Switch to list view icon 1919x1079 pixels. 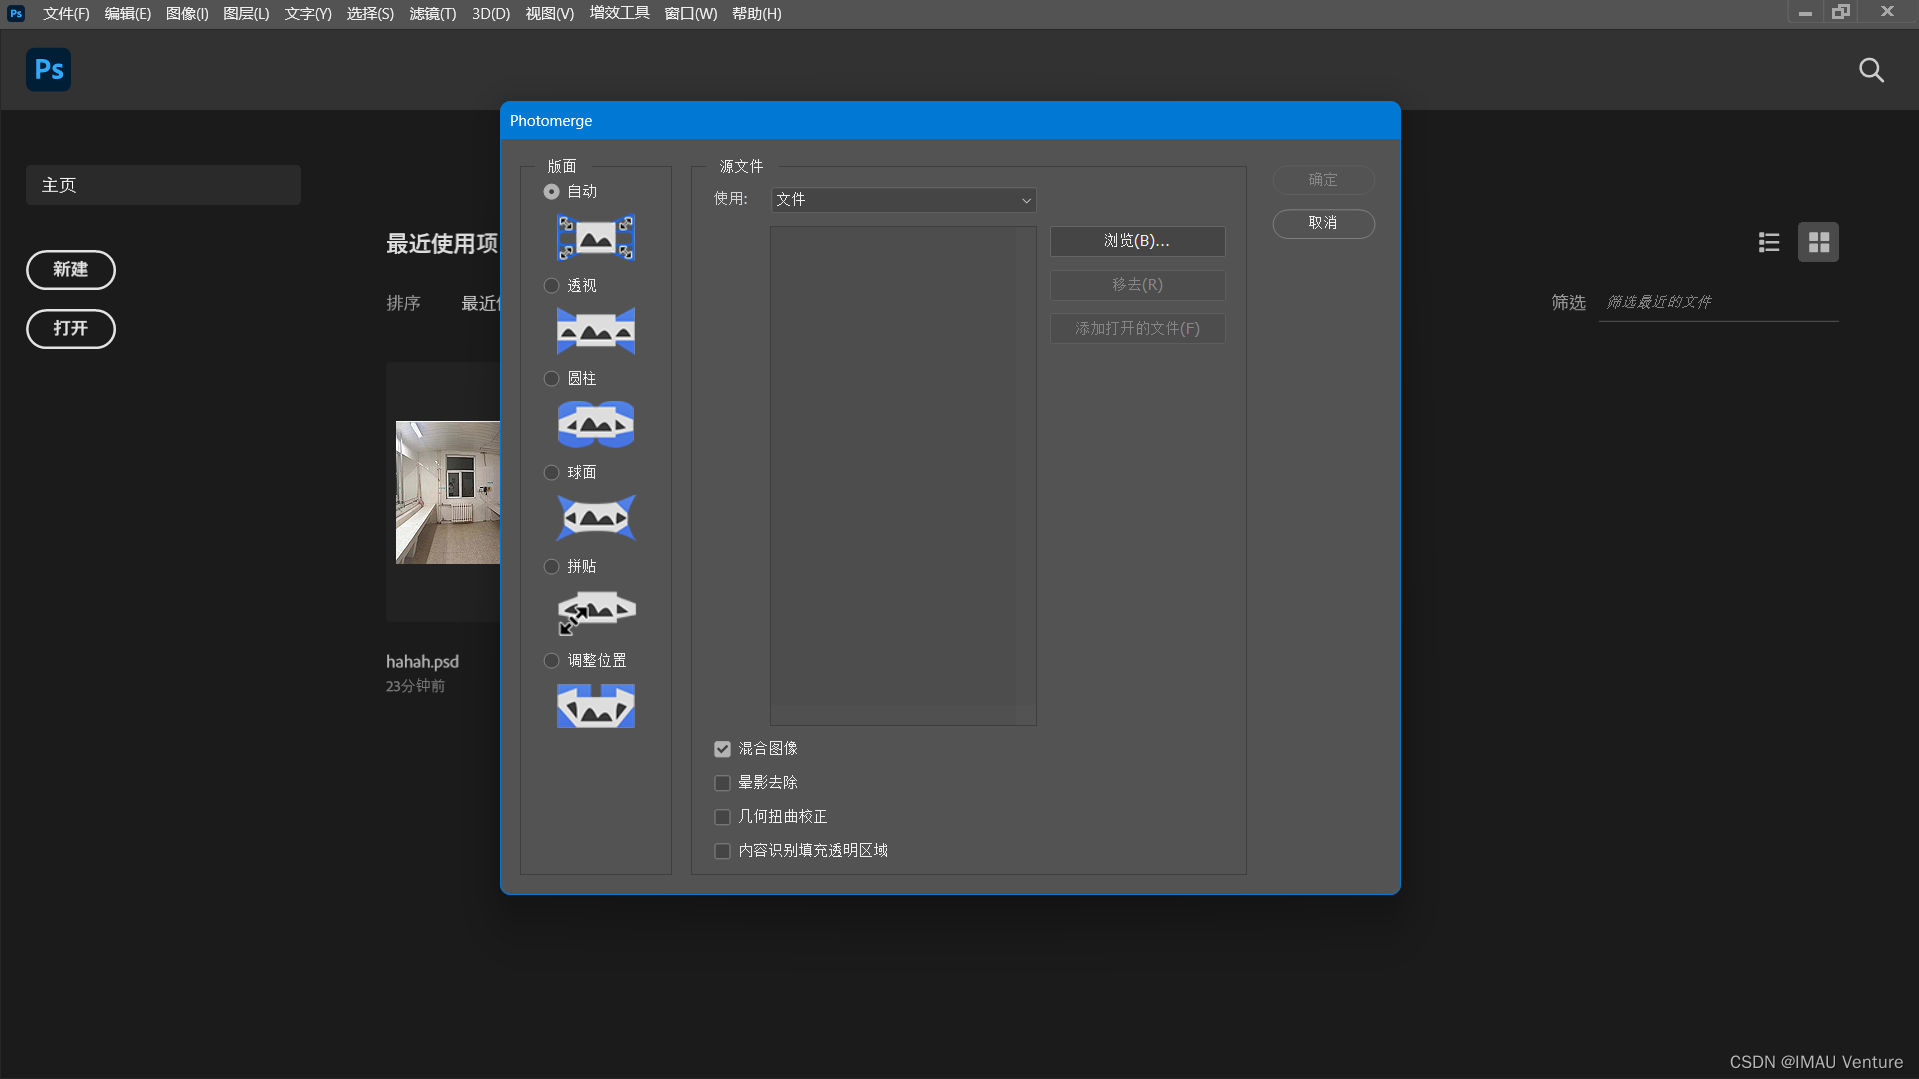coord(1769,242)
